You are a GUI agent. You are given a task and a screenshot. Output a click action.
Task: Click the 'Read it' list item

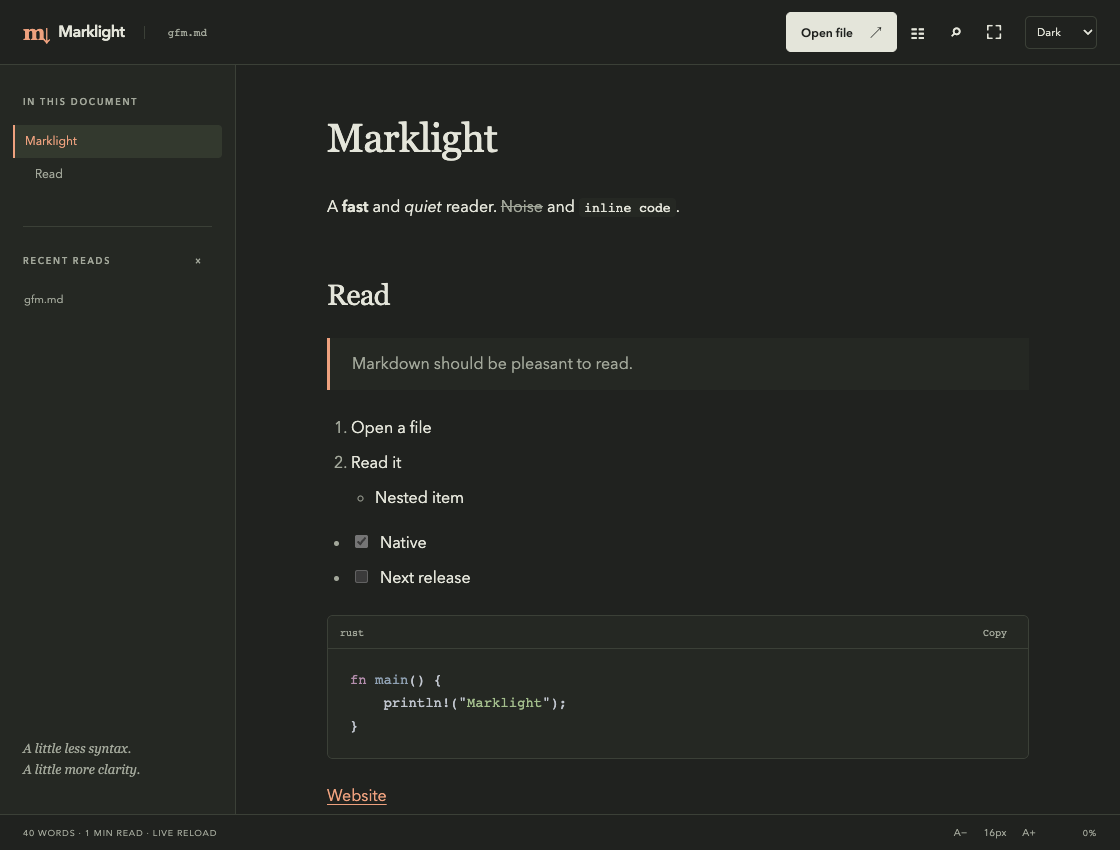tap(376, 463)
